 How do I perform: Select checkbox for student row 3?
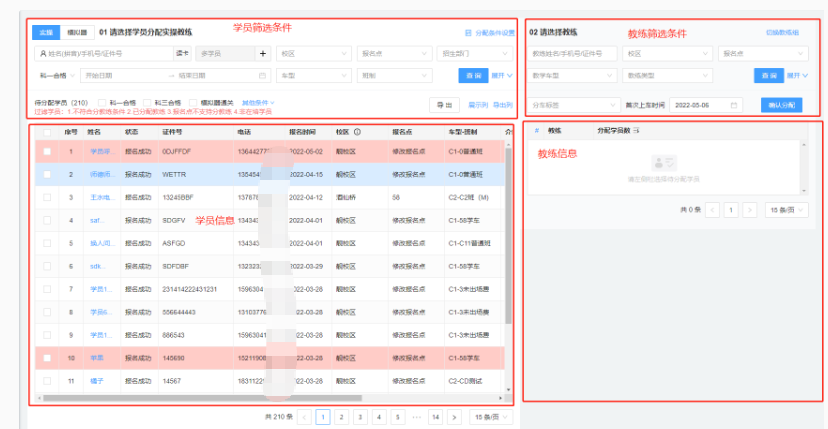coord(47,197)
